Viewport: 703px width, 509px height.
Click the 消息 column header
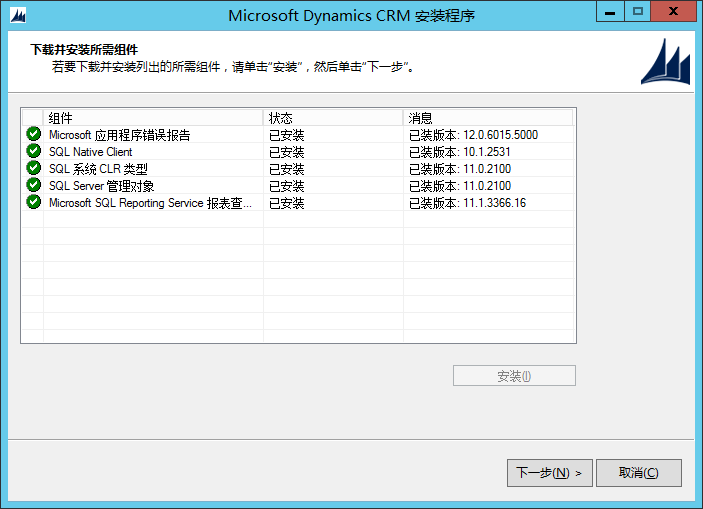488,118
